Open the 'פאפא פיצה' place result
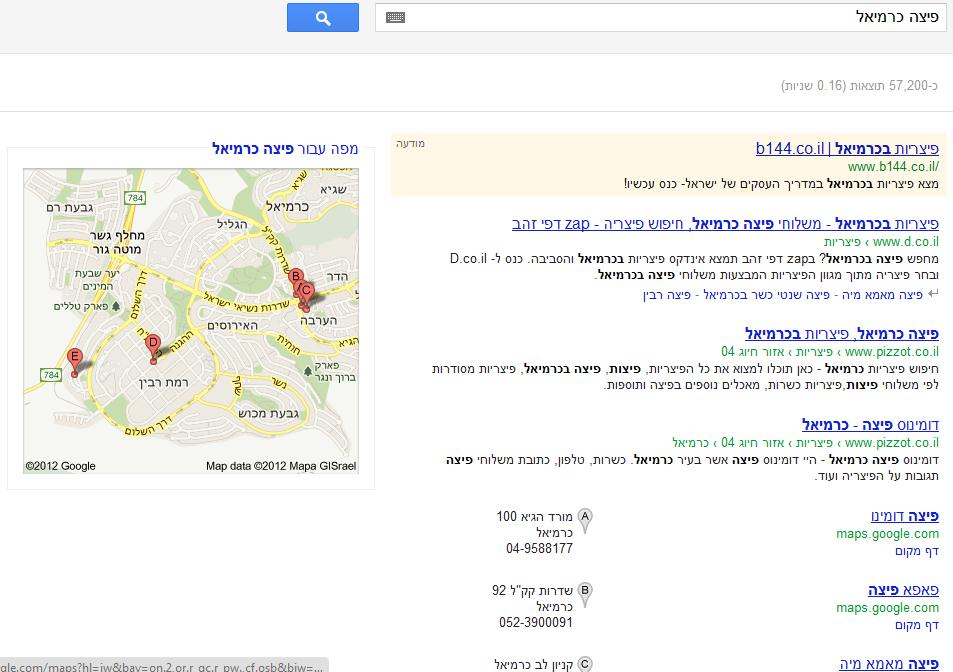Viewport: 953px width, 672px height. tap(904, 590)
